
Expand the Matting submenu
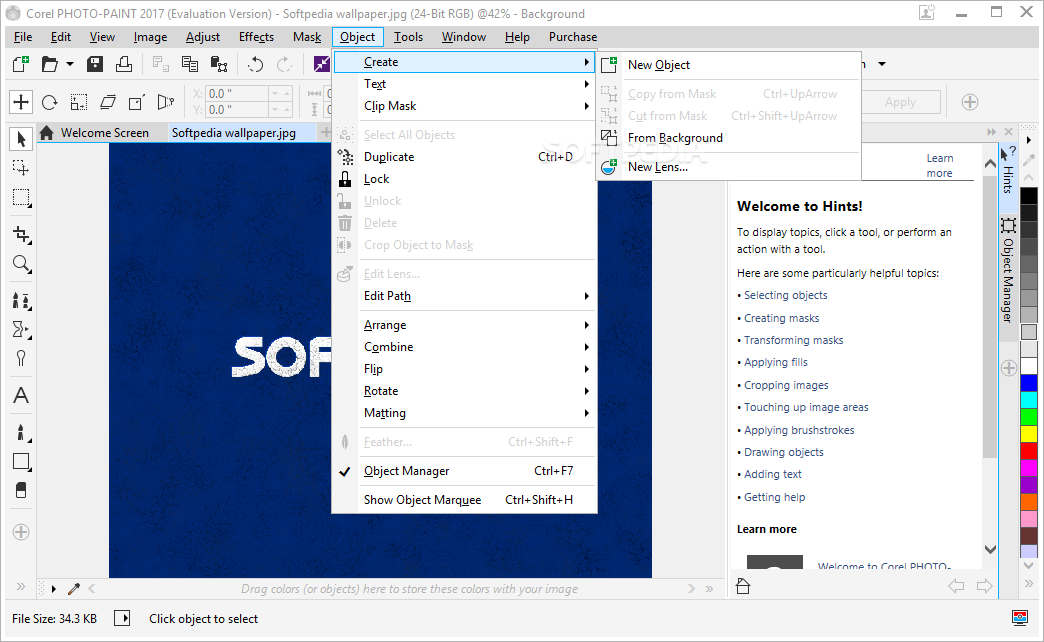[465, 412]
